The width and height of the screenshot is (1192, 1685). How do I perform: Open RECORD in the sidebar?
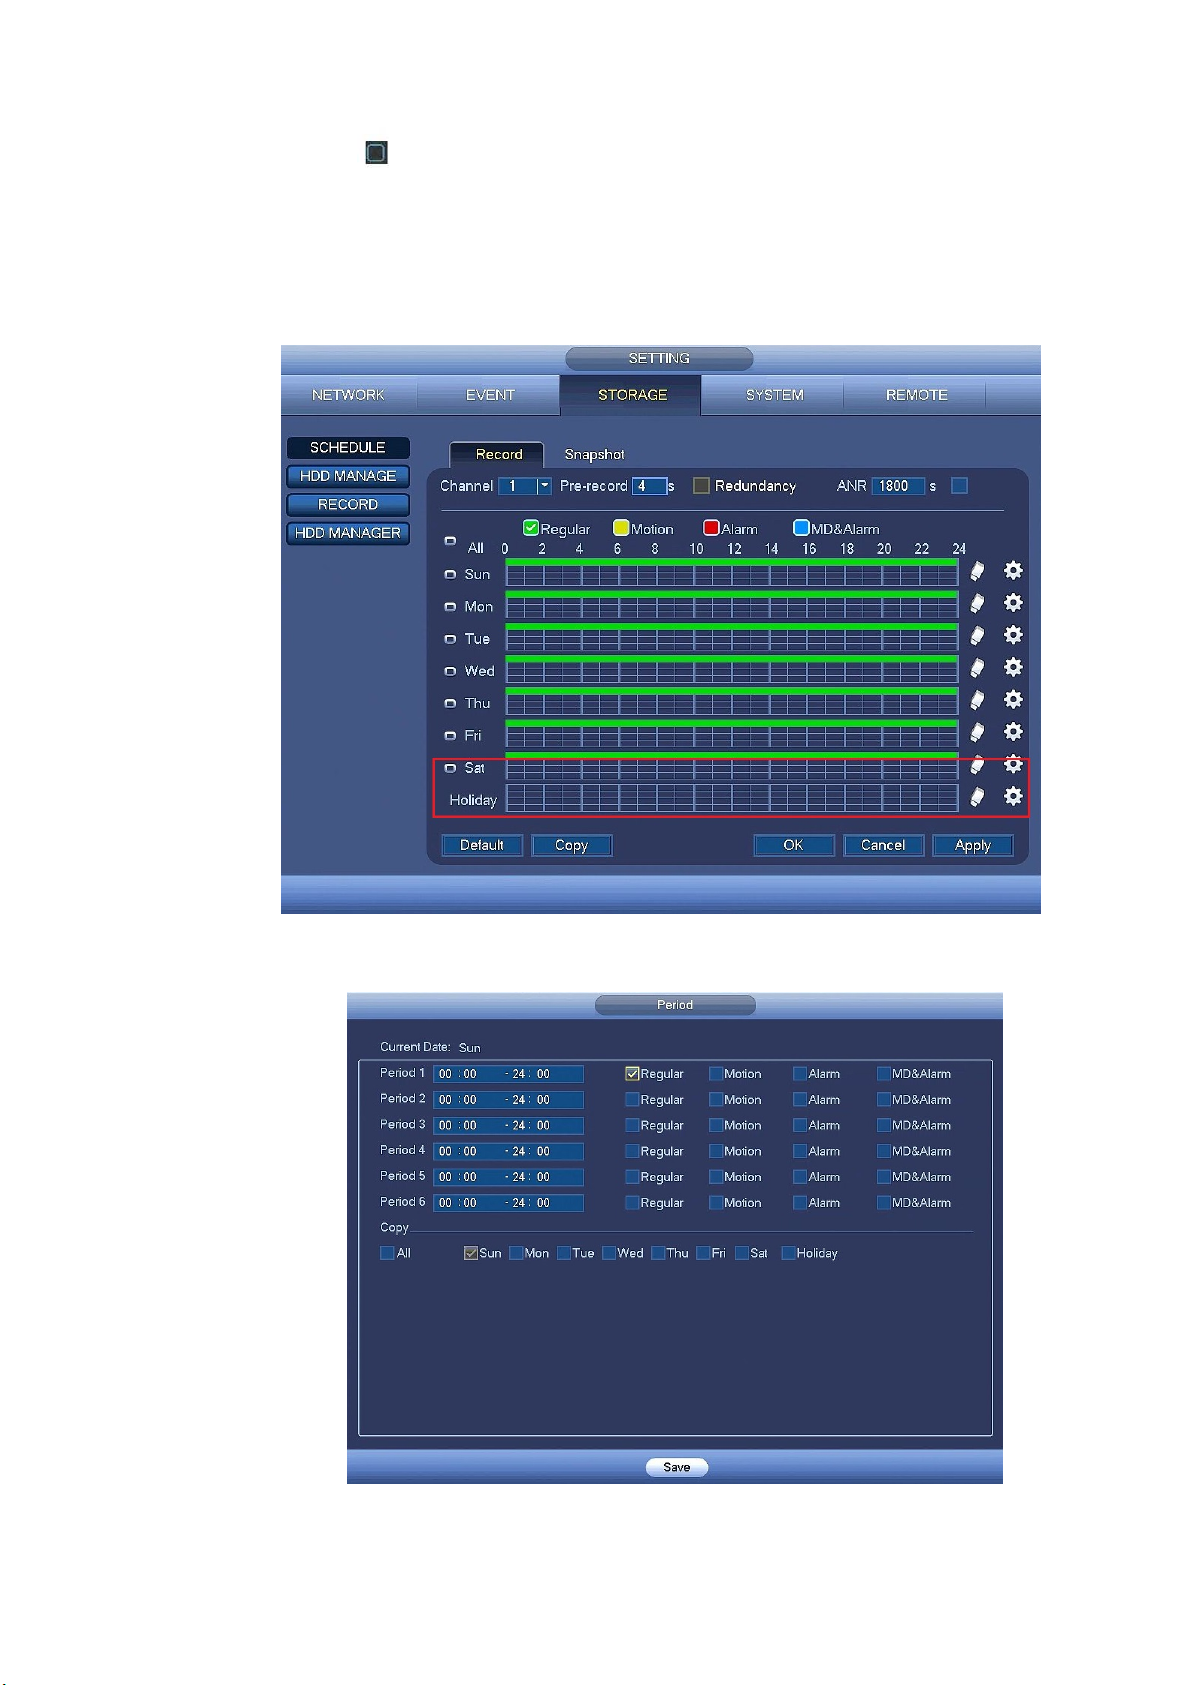pyautogui.click(x=348, y=505)
